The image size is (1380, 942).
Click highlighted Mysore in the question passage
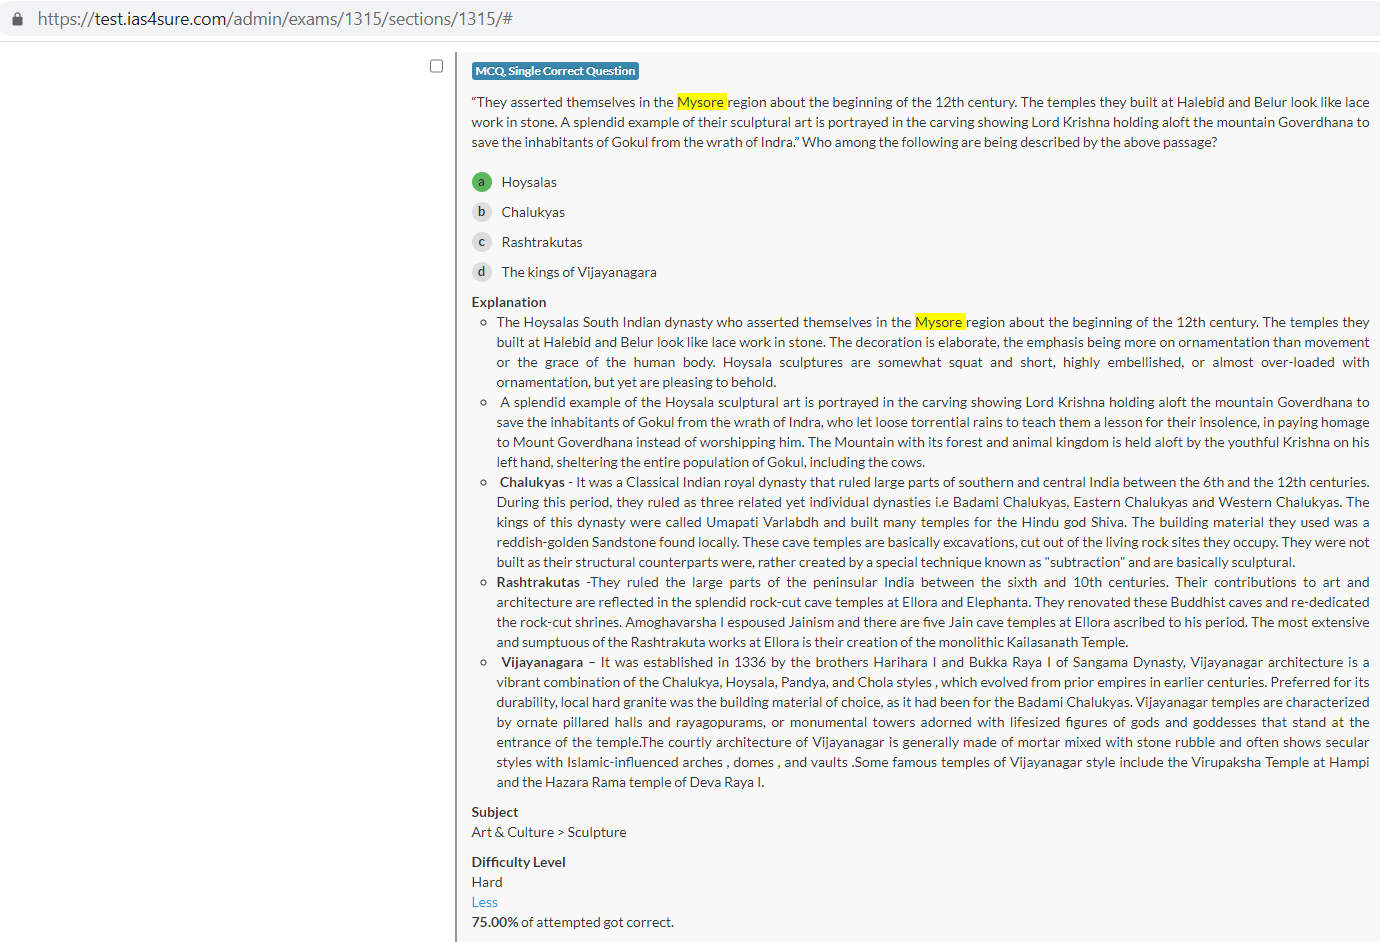click(x=700, y=102)
